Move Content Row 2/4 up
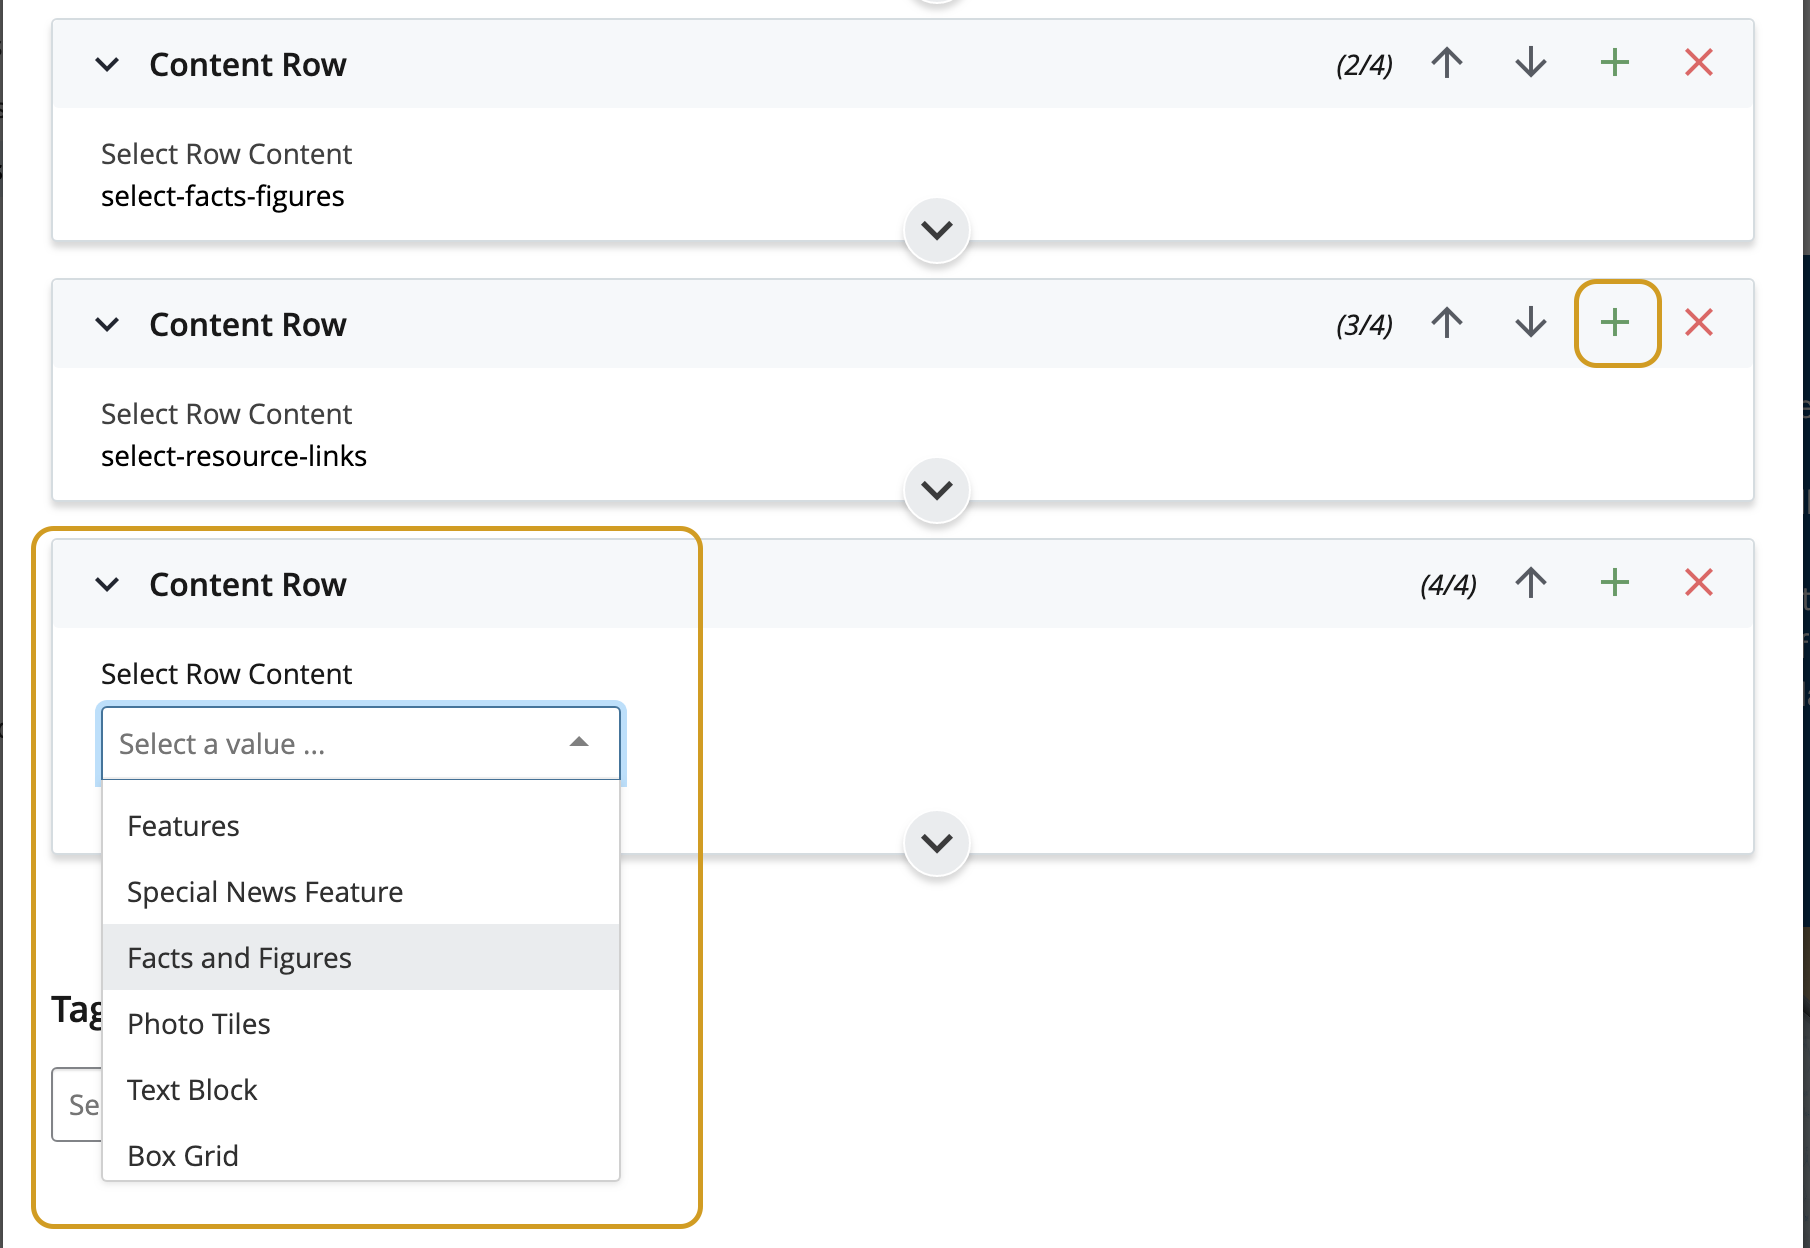 [x=1446, y=64]
